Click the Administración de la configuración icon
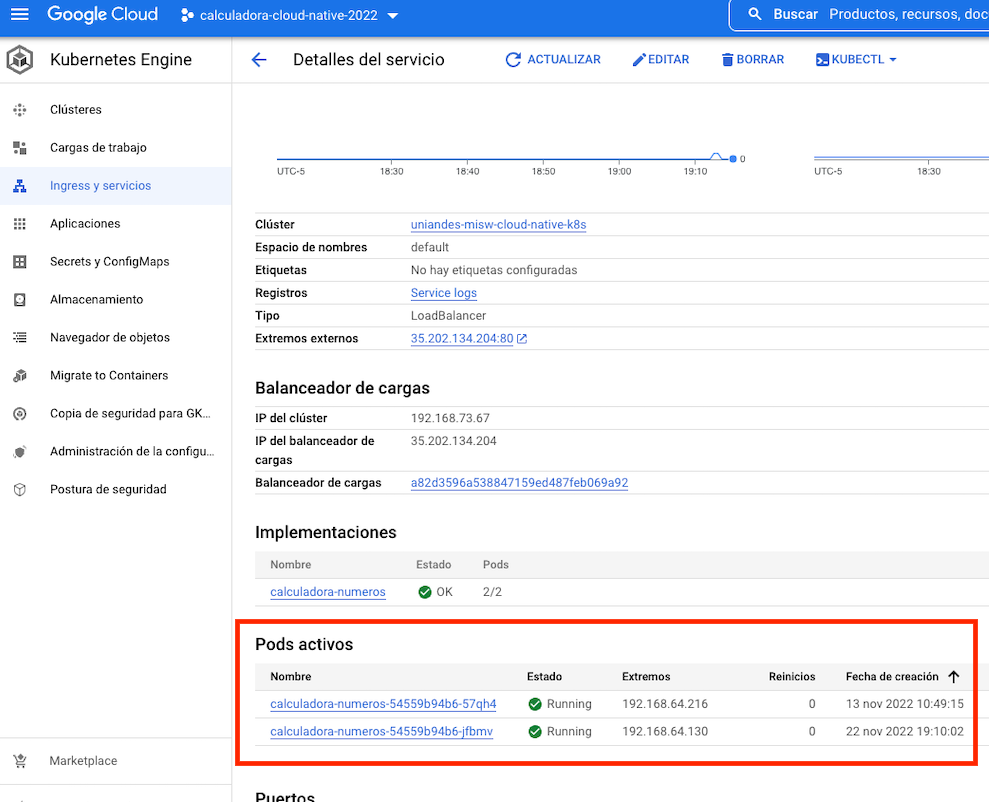The image size is (989, 802). (20, 451)
